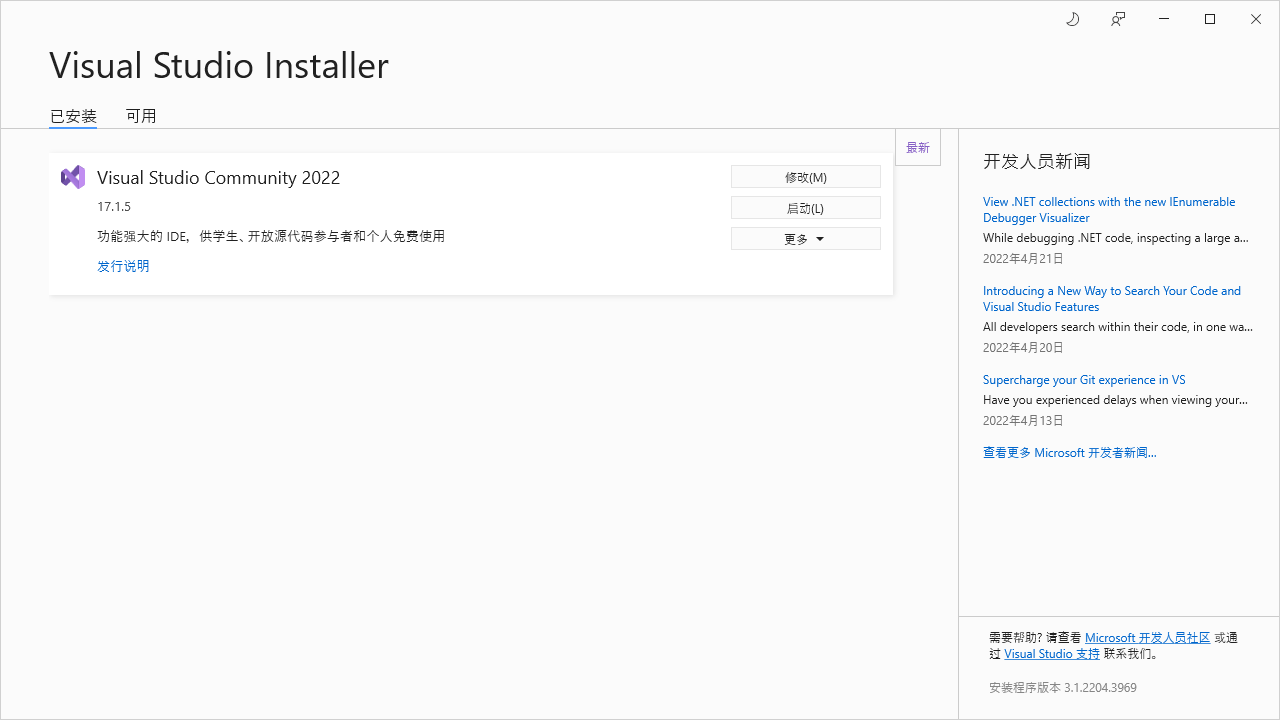
Task: Open the Visual Studio 支持 link
Action: pos(1052,654)
